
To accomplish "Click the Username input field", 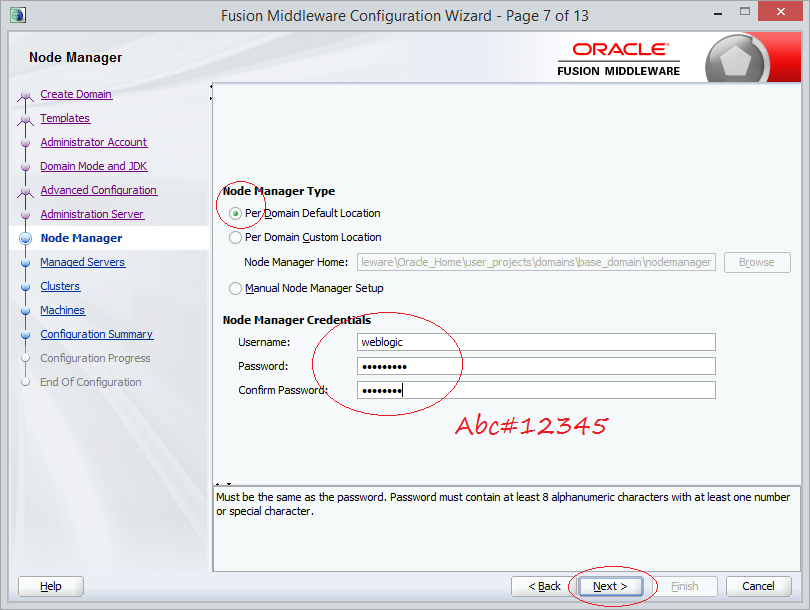I will click(536, 342).
